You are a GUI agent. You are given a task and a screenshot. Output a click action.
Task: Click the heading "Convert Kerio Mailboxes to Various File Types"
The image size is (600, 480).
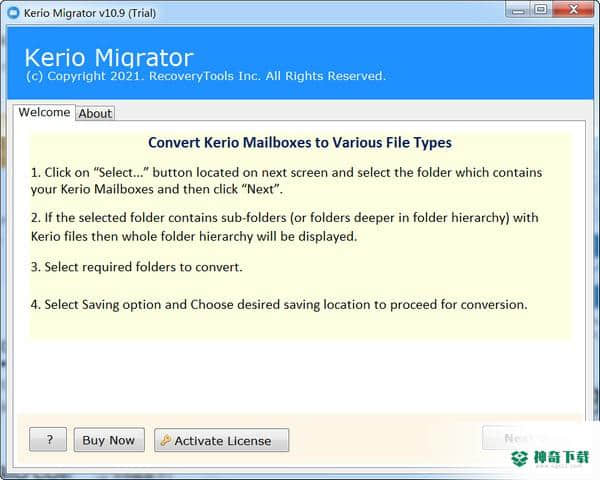point(300,142)
